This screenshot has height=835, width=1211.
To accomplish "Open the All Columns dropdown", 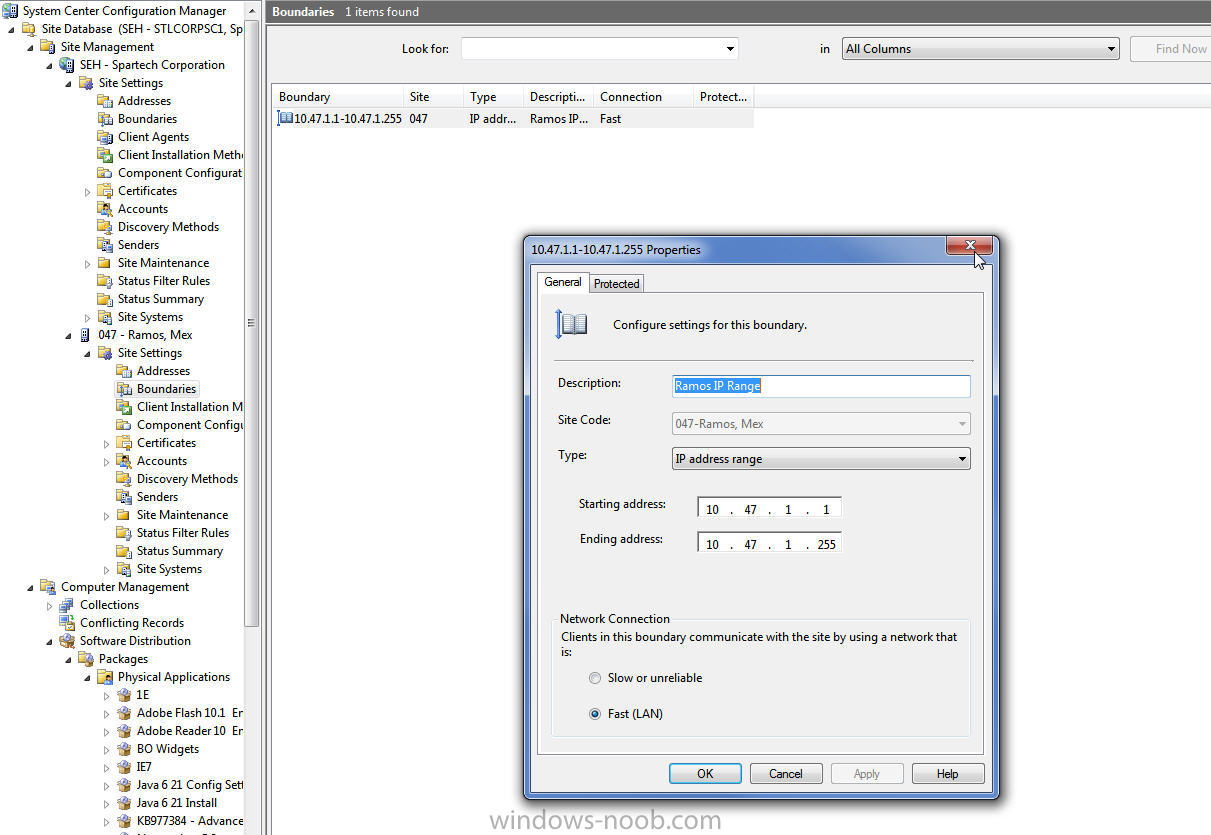I will pyautogui.click(x=1111, y=48).
